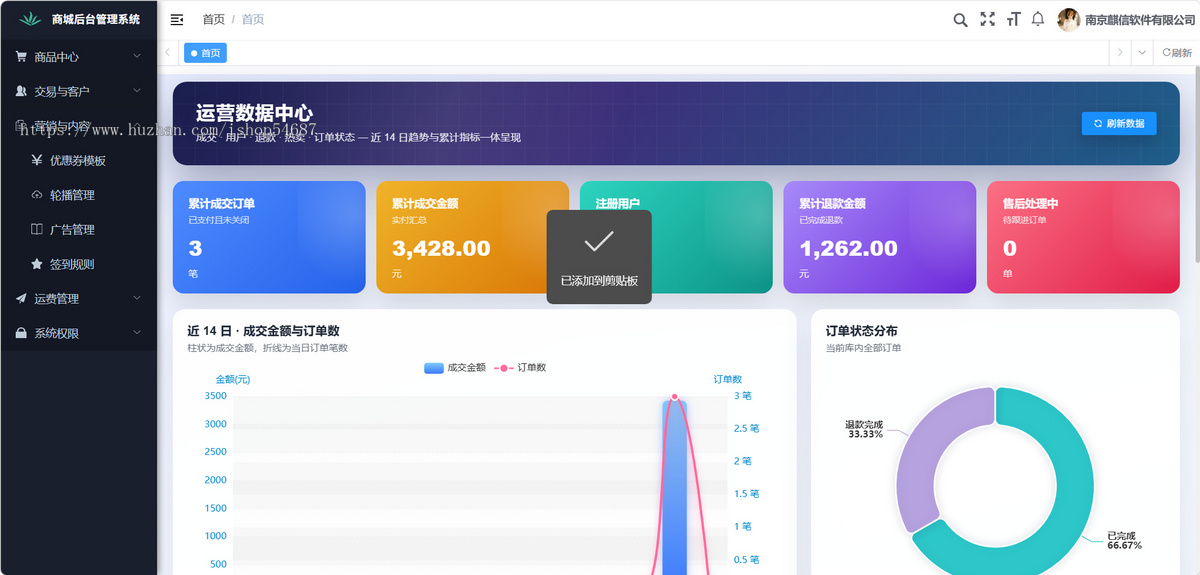Screen dimensions: 1200x575
Task: Click the 运营数据中心 heading
Action: 254,113
